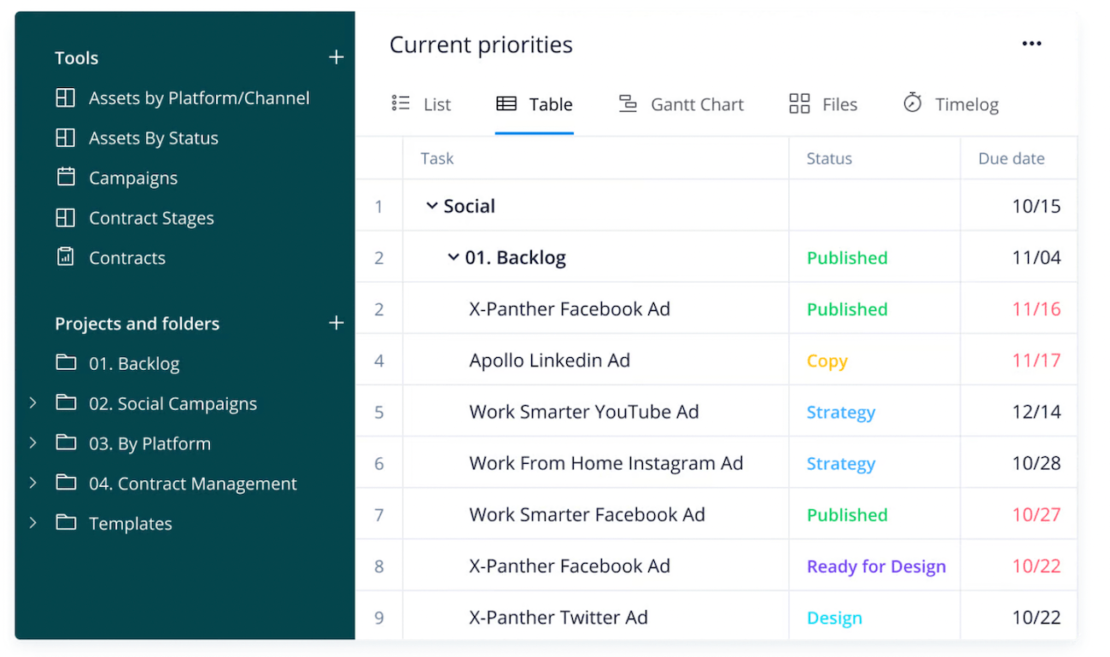Add a new project or folder
1110x657 pixels.
[x=336, y=323]
